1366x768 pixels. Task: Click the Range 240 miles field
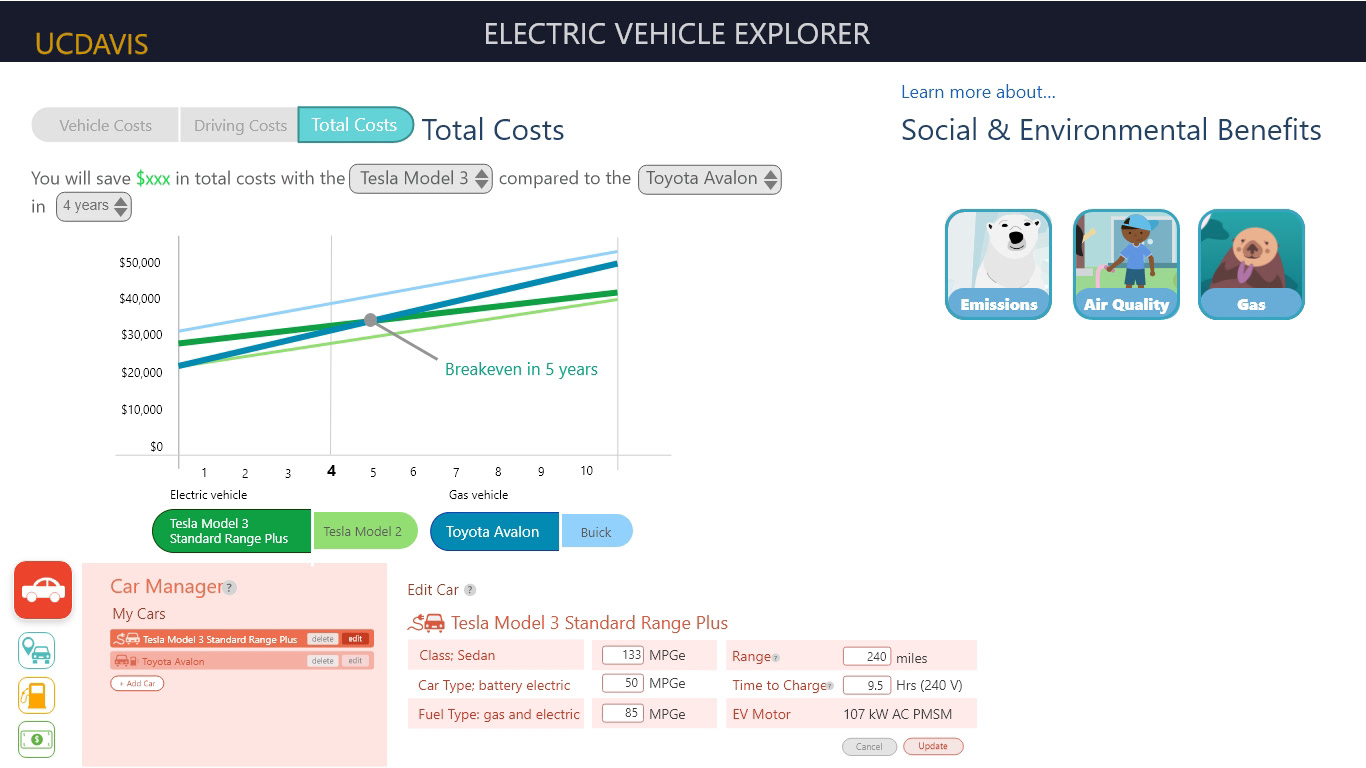[x=866, y=657]
